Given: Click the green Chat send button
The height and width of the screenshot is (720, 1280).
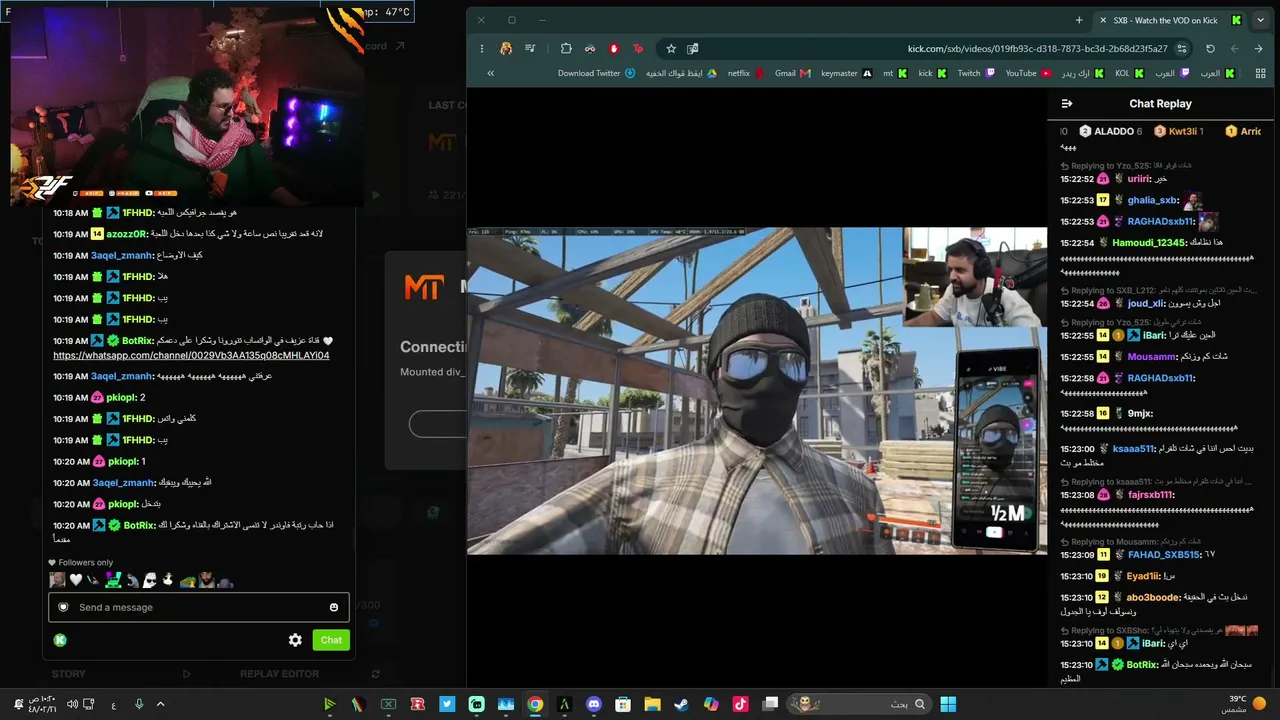Looking at the screenshot, I should click(x=331, y=640).
